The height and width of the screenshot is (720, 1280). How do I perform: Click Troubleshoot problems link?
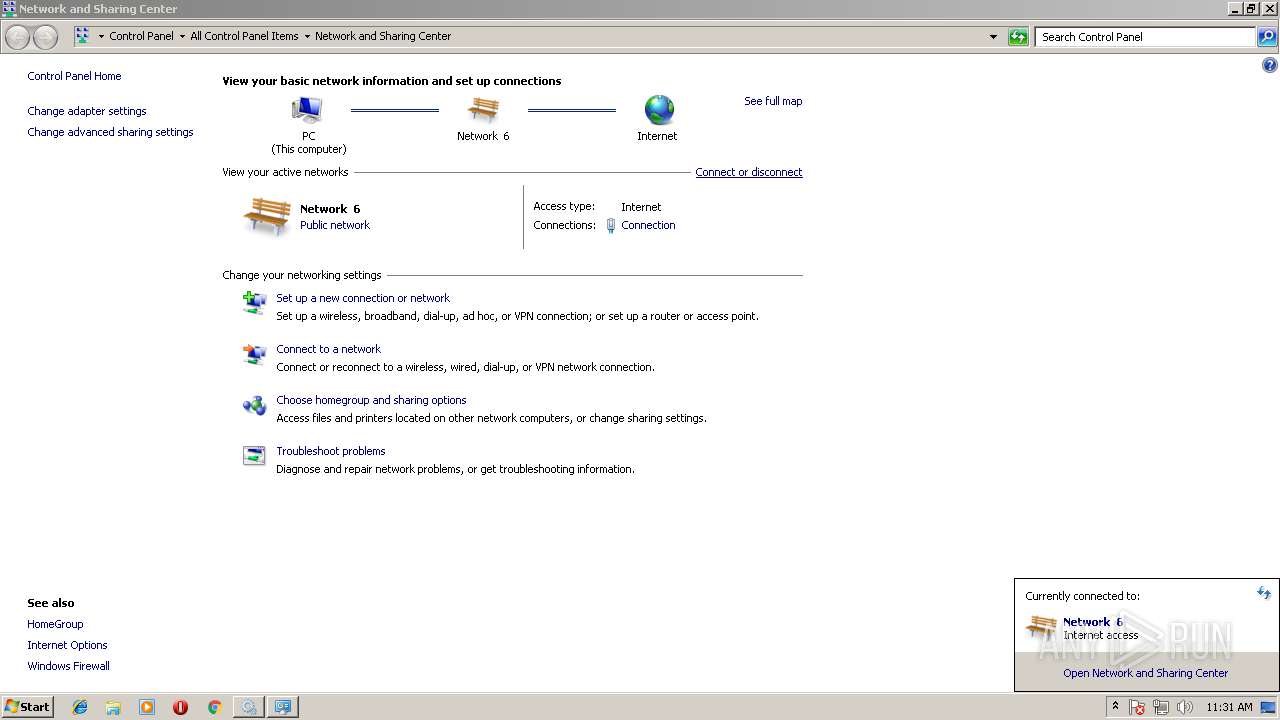pos(331,451)
